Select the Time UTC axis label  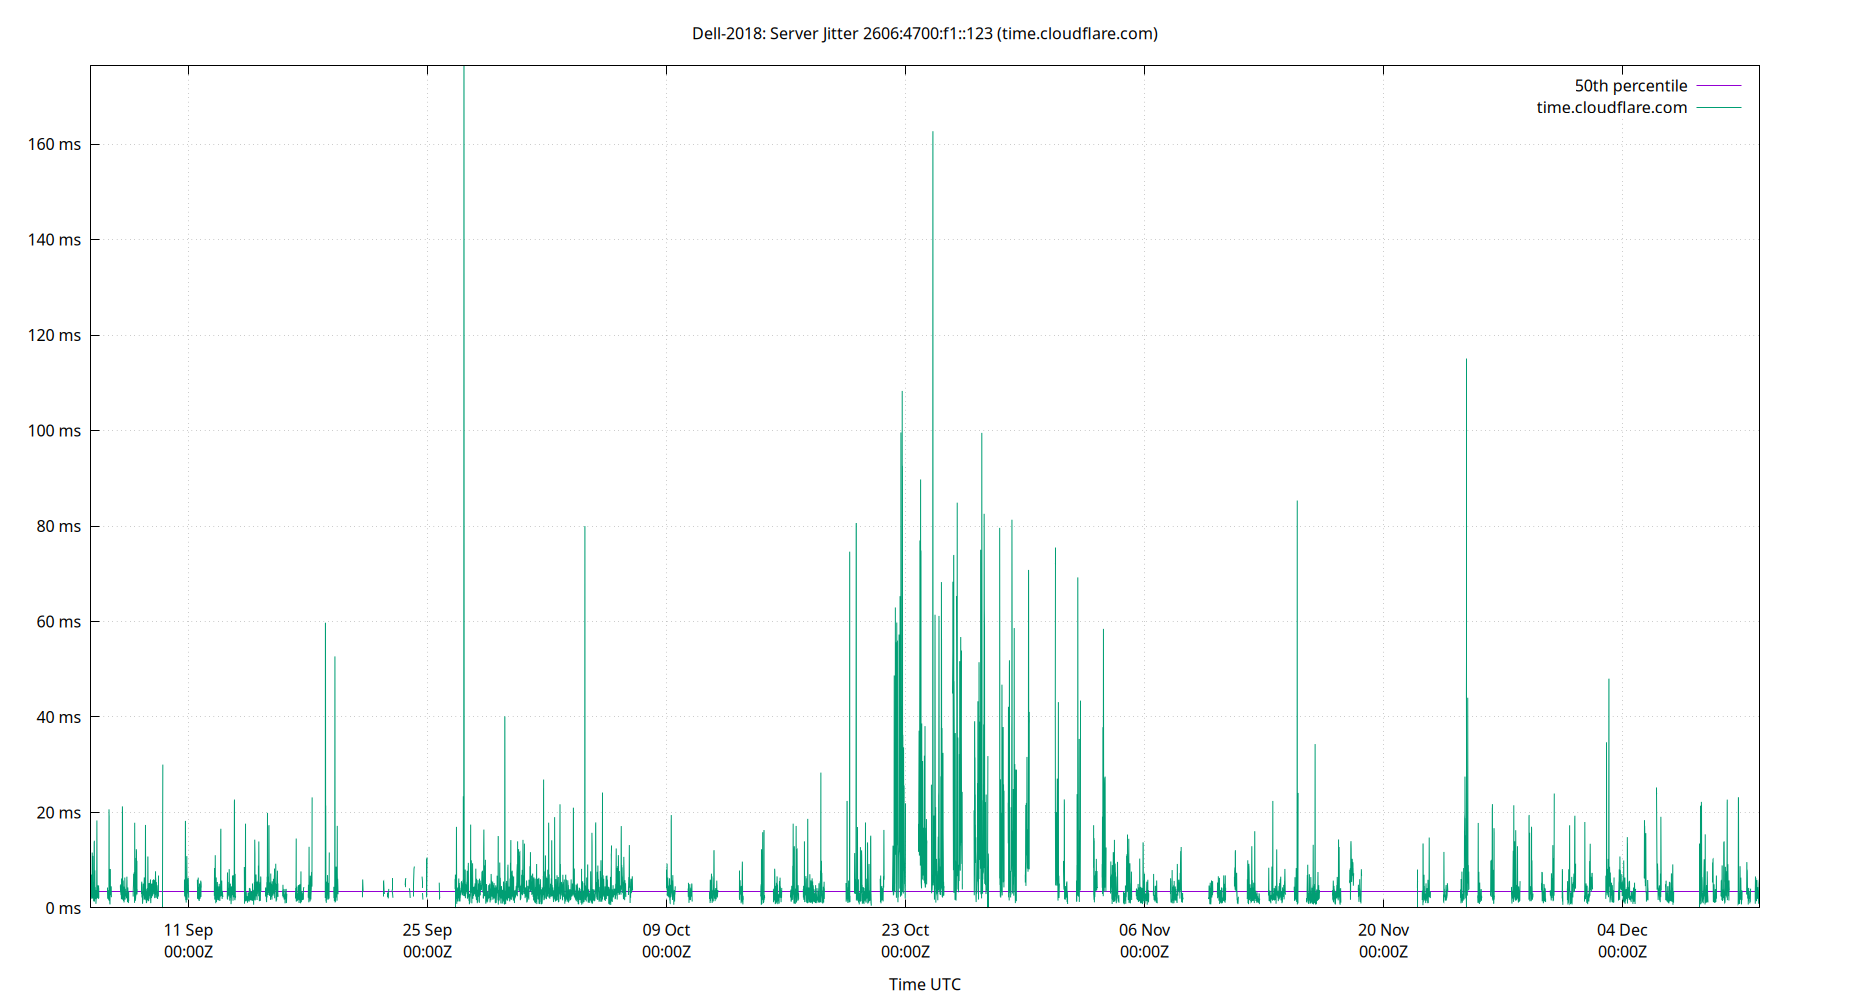[x=923, y=984]
